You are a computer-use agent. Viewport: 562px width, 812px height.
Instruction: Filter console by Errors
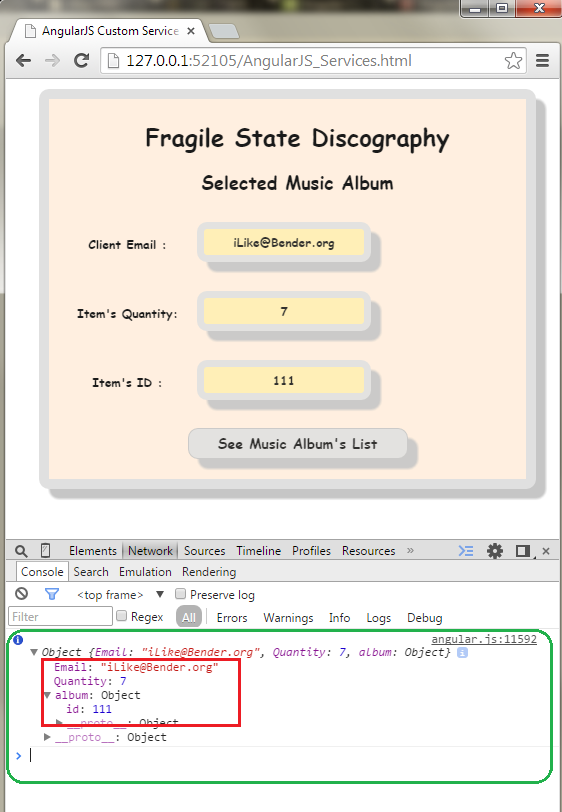[232, 618]
